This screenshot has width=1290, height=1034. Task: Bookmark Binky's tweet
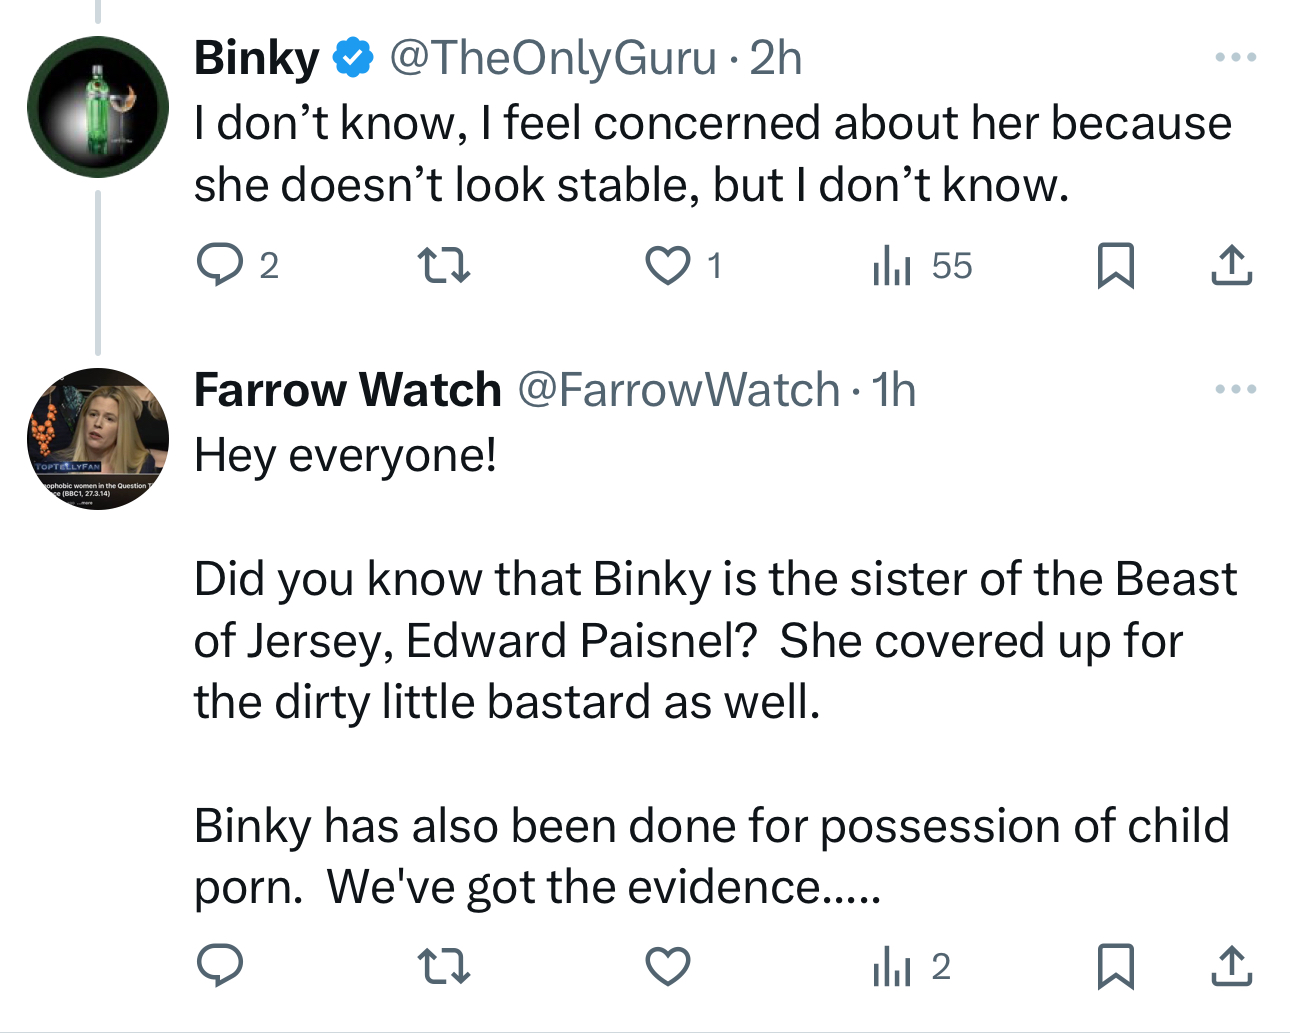coord(1115,266)
